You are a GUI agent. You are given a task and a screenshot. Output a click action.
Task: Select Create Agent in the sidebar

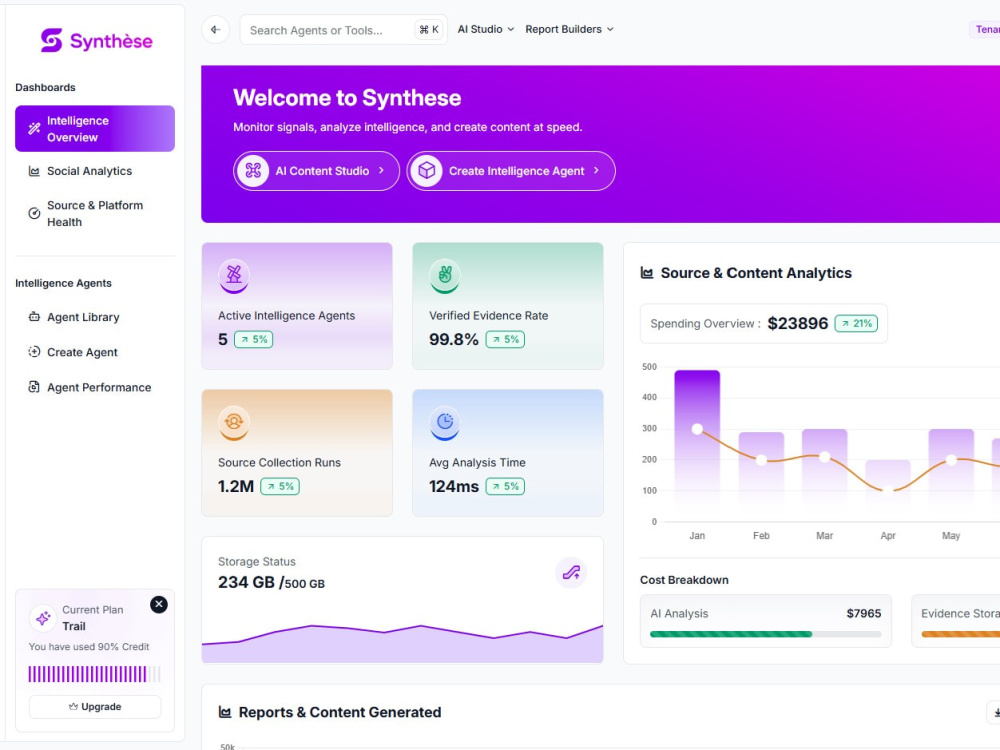pyautogui.click(x=95, y=352)
